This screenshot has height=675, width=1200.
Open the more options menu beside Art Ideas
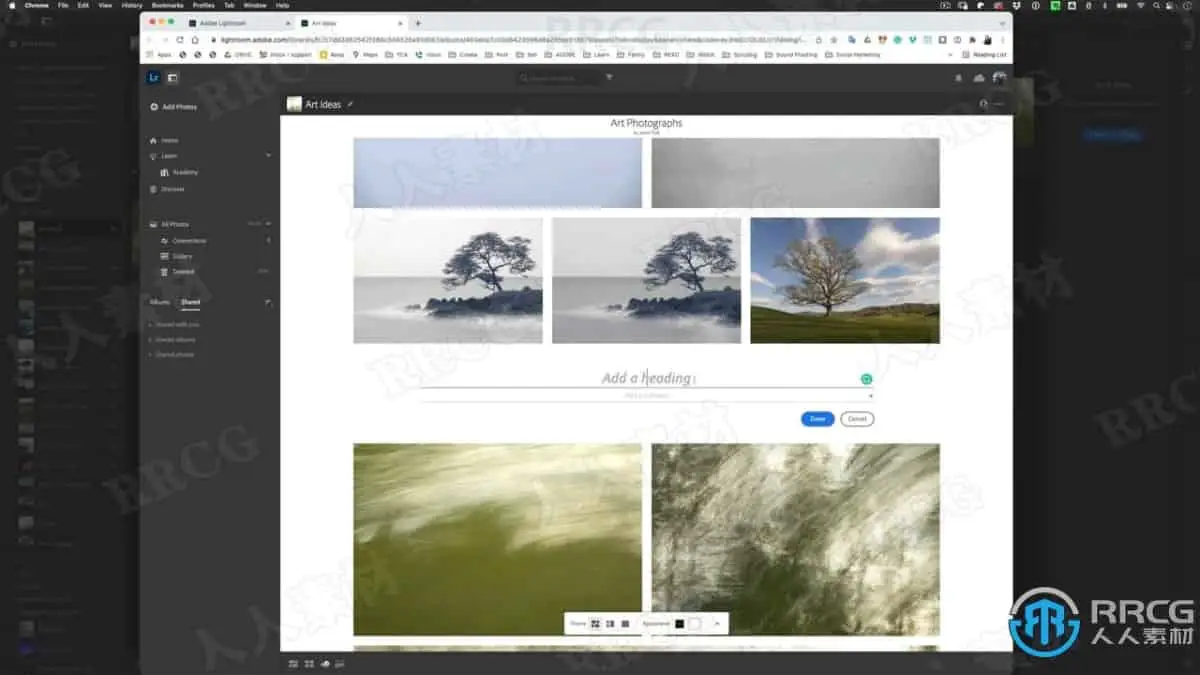[999, 104]
